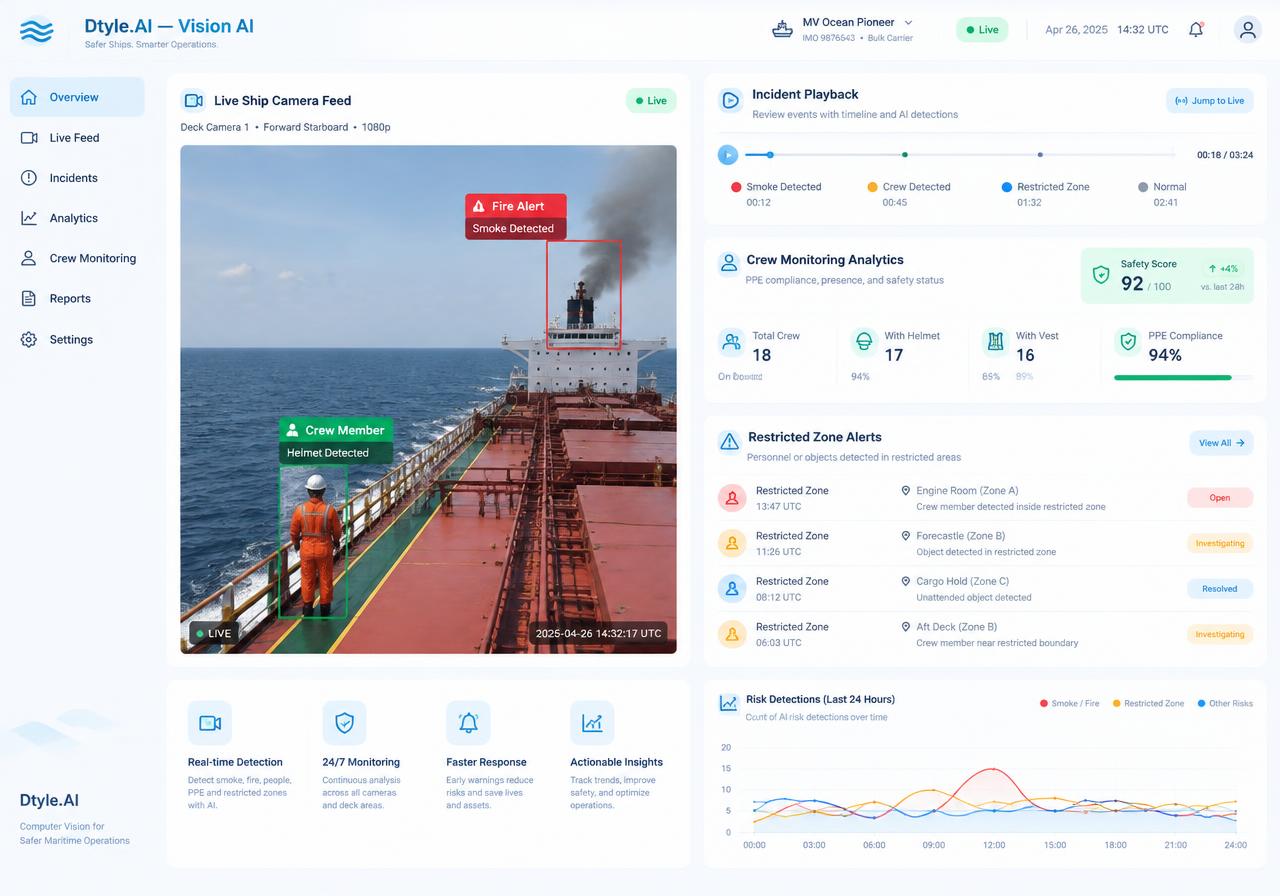Screen dimensions: 1280x896
Task: Toggle the Restricted Zone chart legend
Action: click(1148, 703)
